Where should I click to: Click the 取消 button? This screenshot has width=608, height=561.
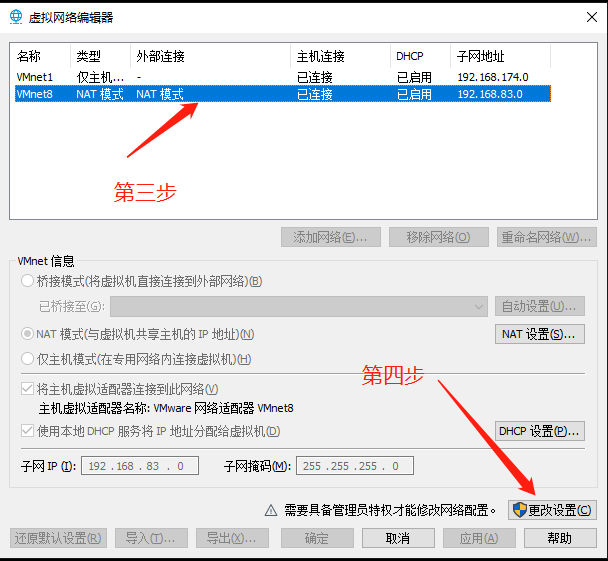pyautogui.click(x=398, y=538)
